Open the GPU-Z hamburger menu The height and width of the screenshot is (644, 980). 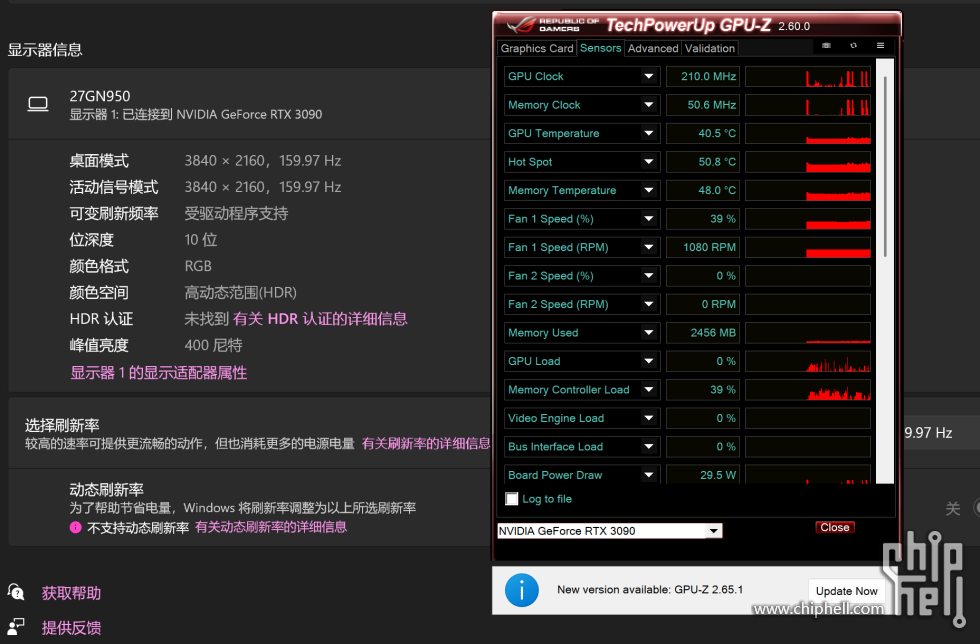tap(880, 46)
